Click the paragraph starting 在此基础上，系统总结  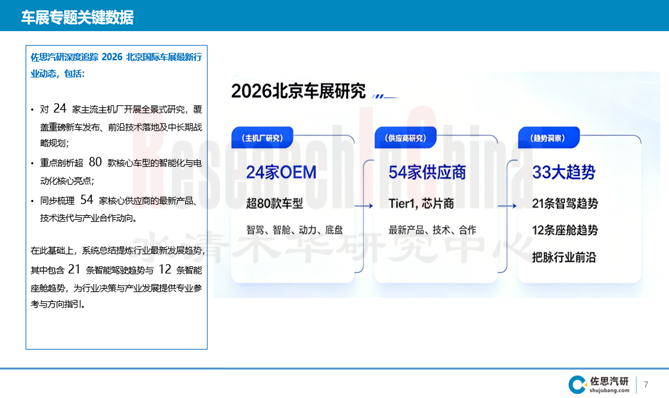117,277
